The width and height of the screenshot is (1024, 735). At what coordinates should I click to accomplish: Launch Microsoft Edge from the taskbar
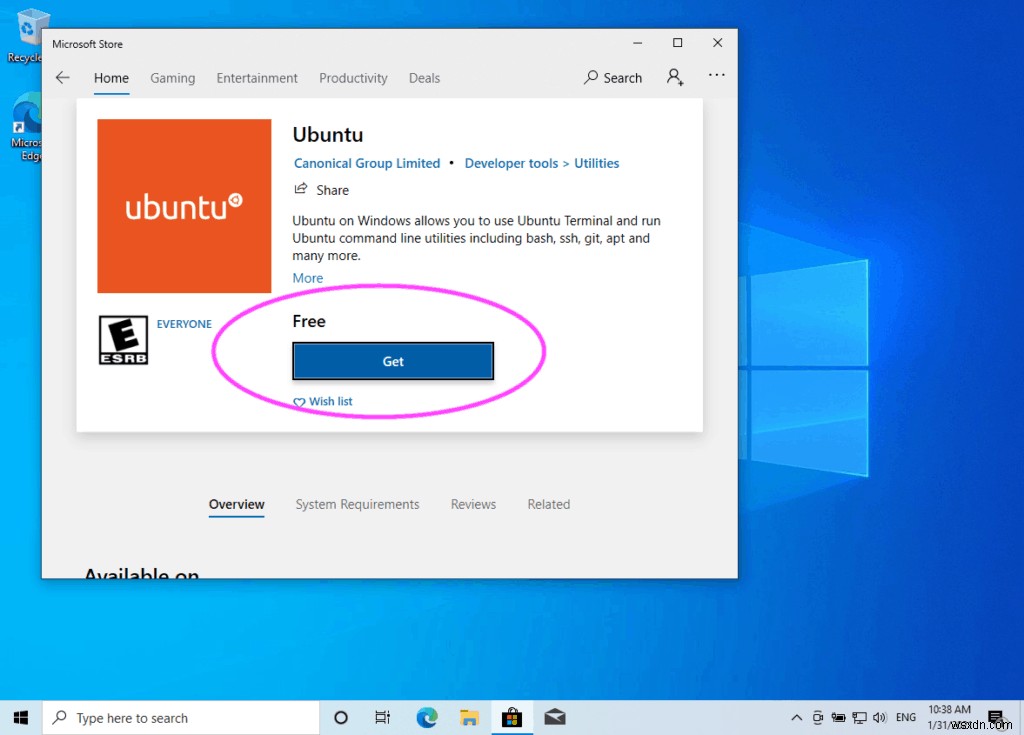[x=426, y=717]
